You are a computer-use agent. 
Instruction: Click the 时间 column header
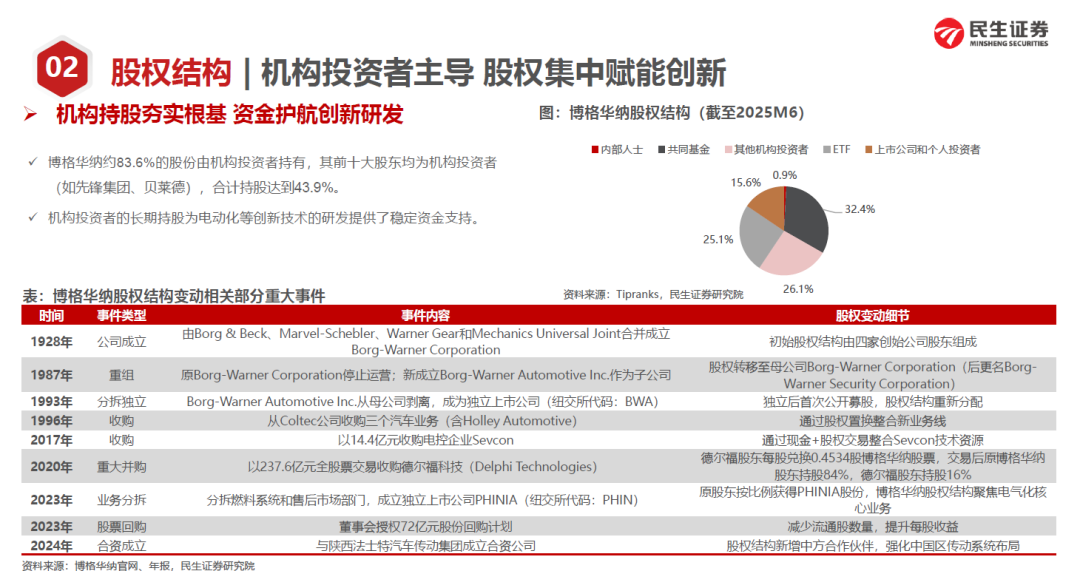pos(51,315)
